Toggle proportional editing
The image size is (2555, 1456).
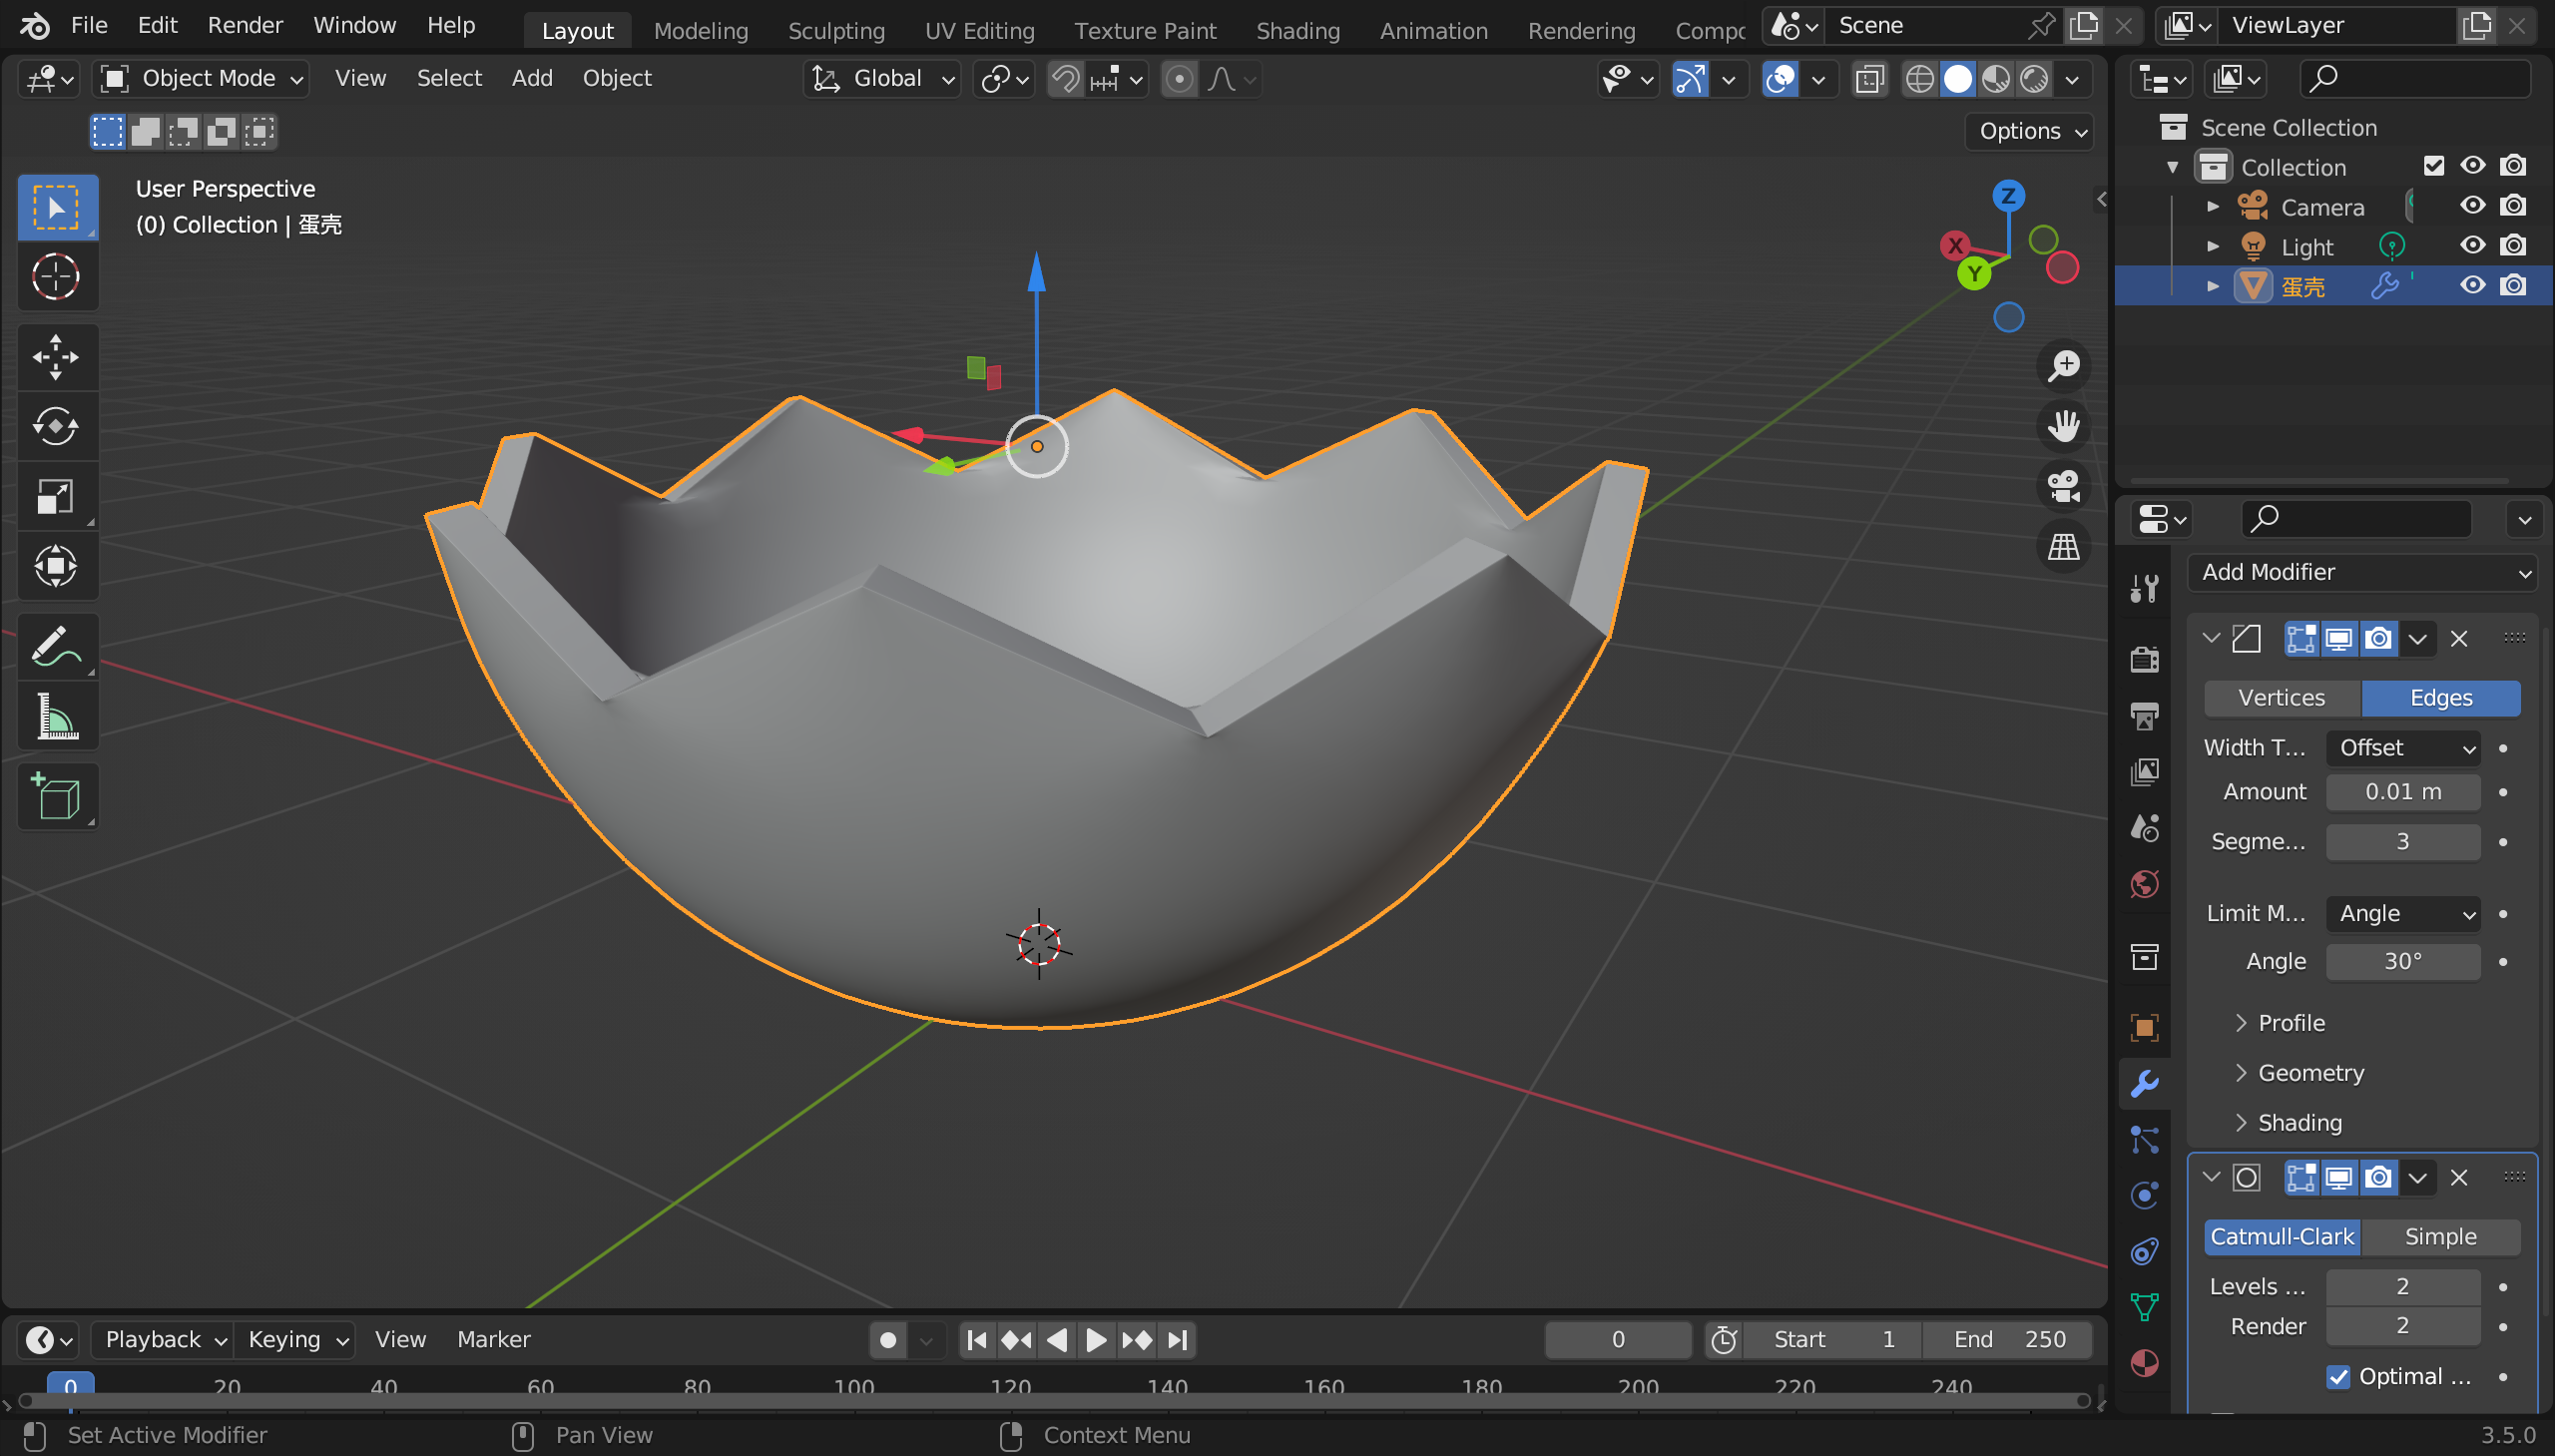coord(1179,79)
